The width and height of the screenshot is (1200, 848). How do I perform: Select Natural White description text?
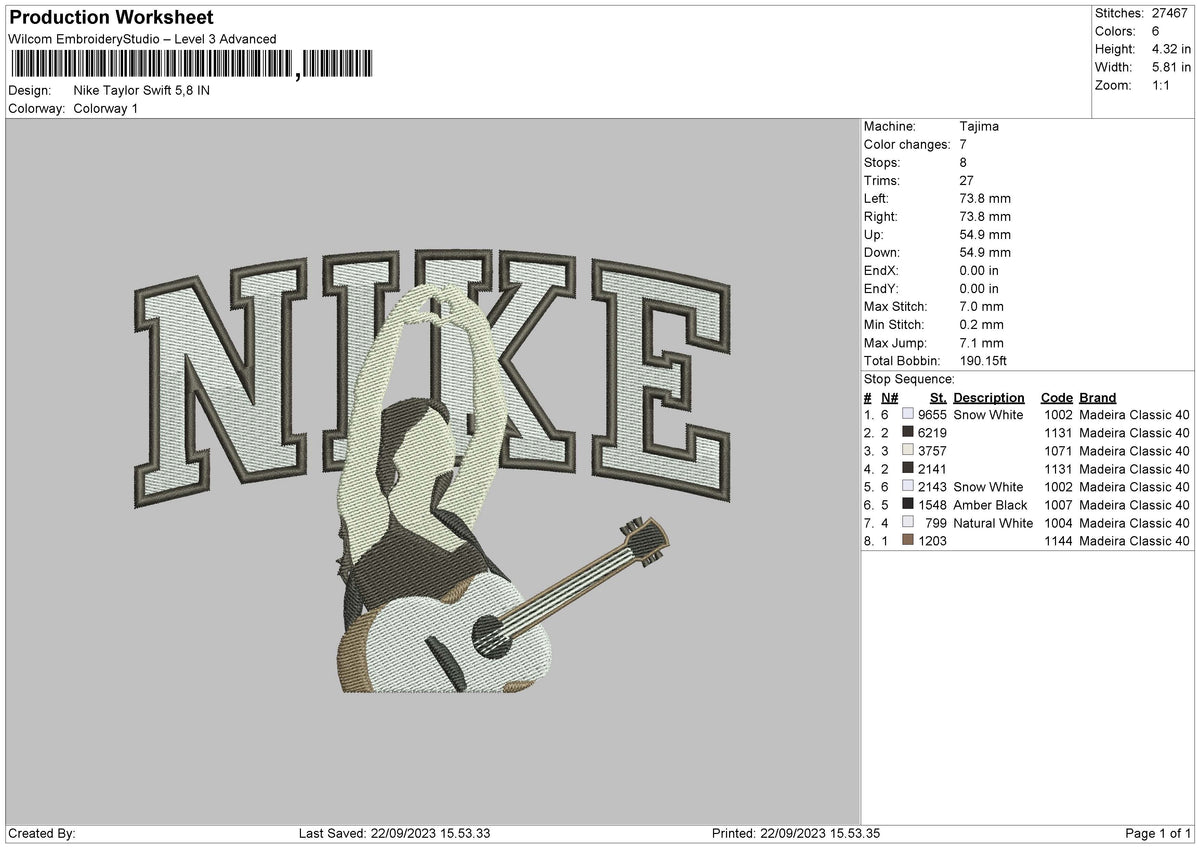click(993, 523)
